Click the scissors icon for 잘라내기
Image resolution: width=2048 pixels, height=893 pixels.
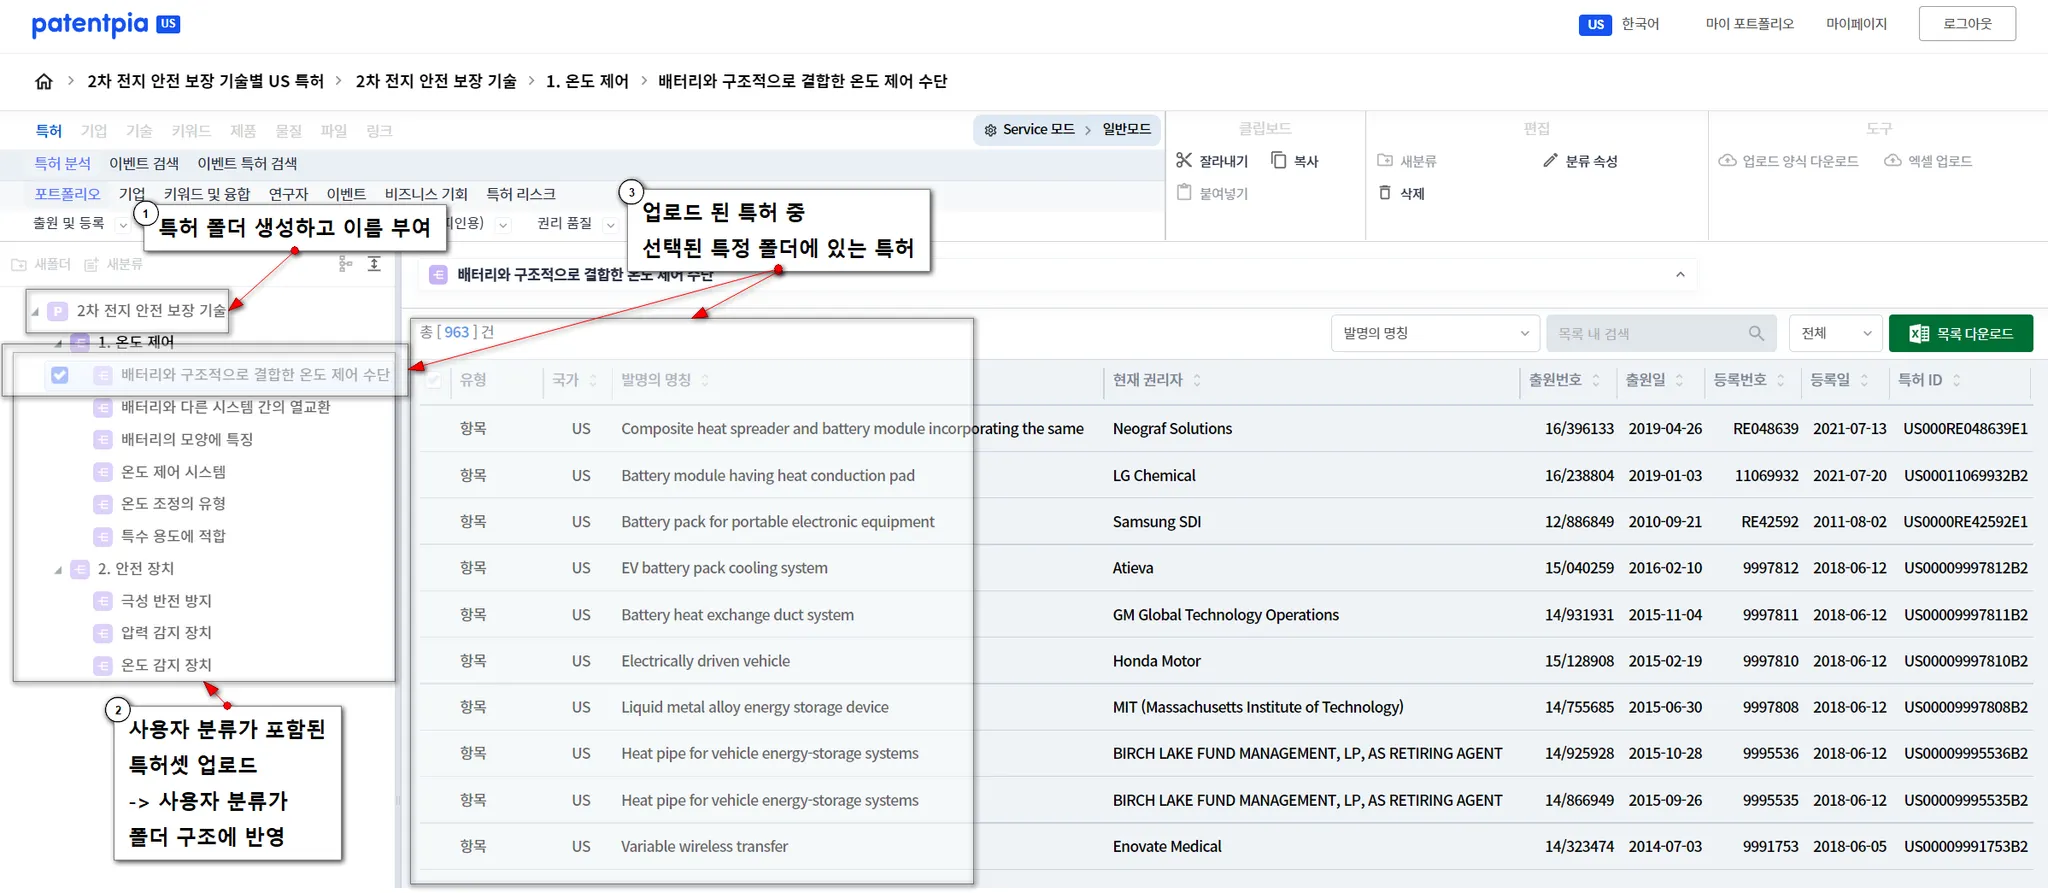[1184, 160]
